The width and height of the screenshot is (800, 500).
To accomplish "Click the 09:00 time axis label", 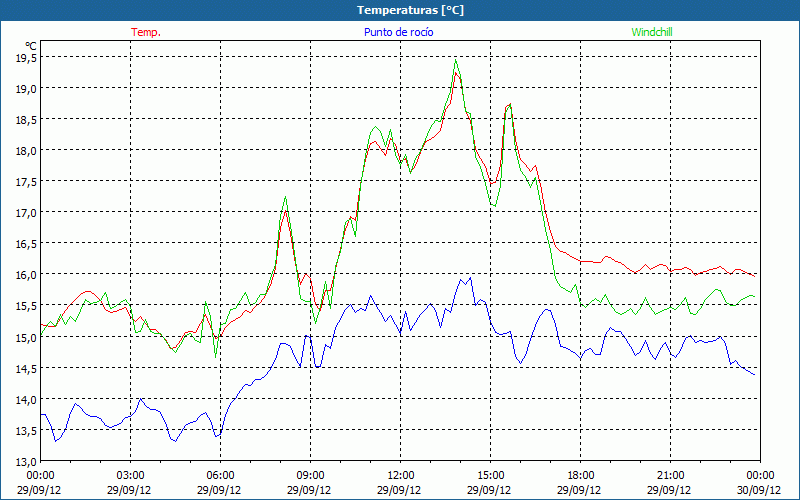I will [310, 476].
